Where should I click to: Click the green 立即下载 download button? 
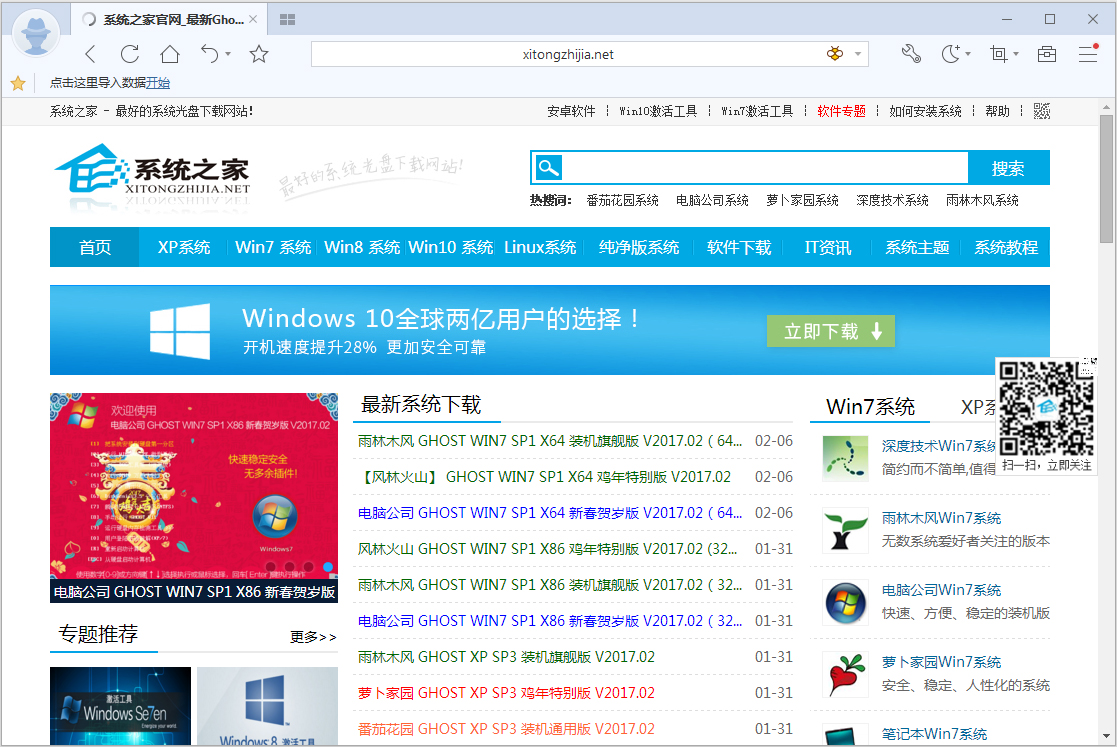click(831, 330)
